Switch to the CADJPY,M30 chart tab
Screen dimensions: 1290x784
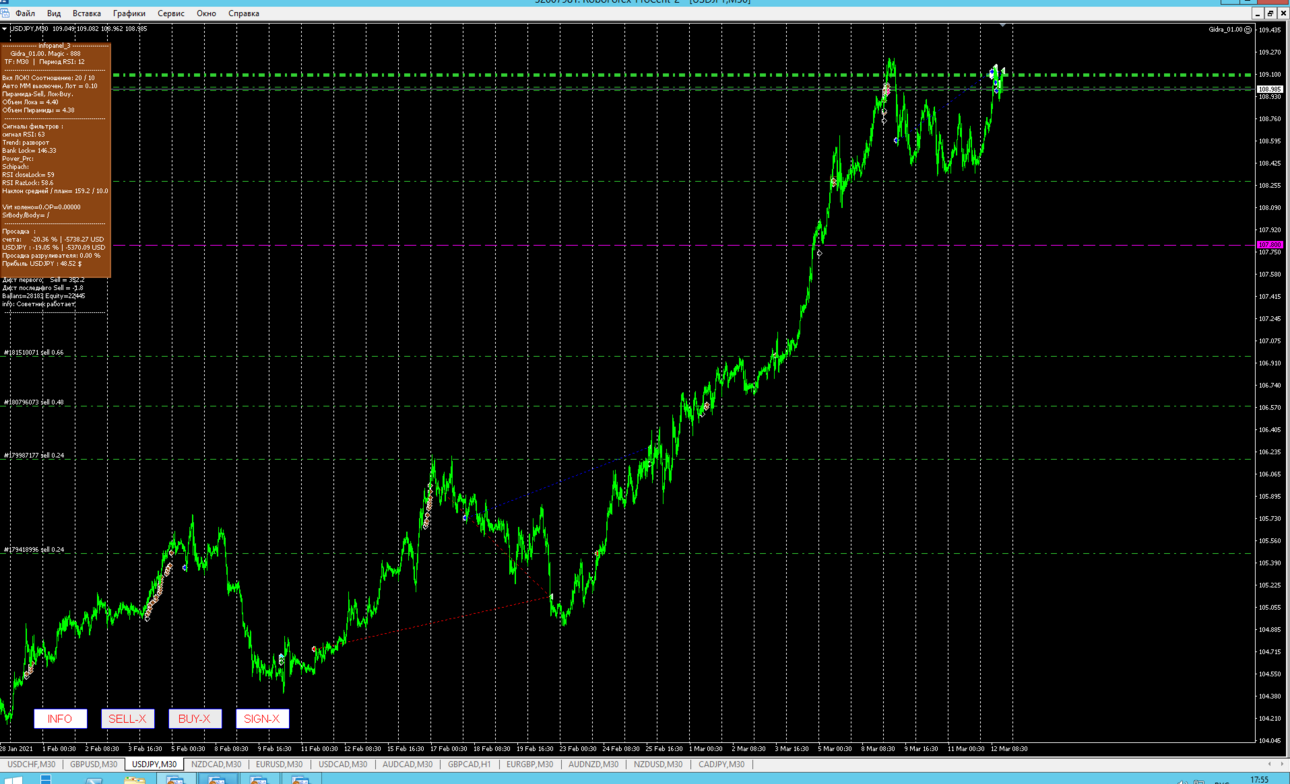point(722,765)
